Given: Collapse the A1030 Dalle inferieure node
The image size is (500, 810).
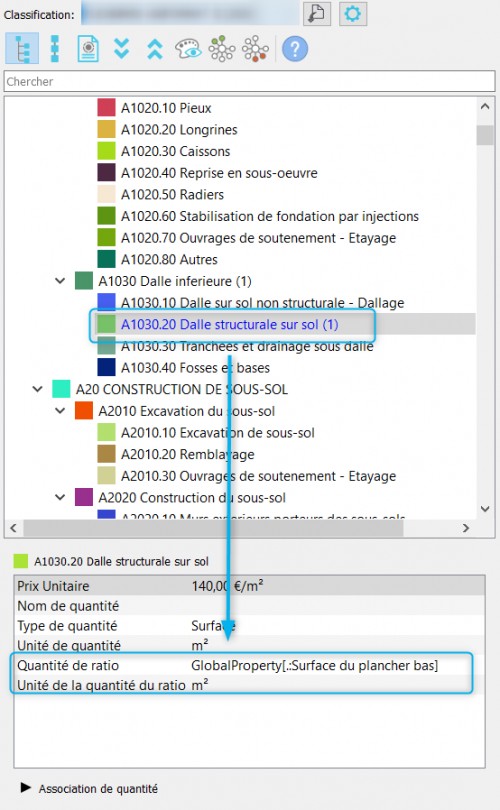Looking at the screenshot, I should tap(60, 281).
